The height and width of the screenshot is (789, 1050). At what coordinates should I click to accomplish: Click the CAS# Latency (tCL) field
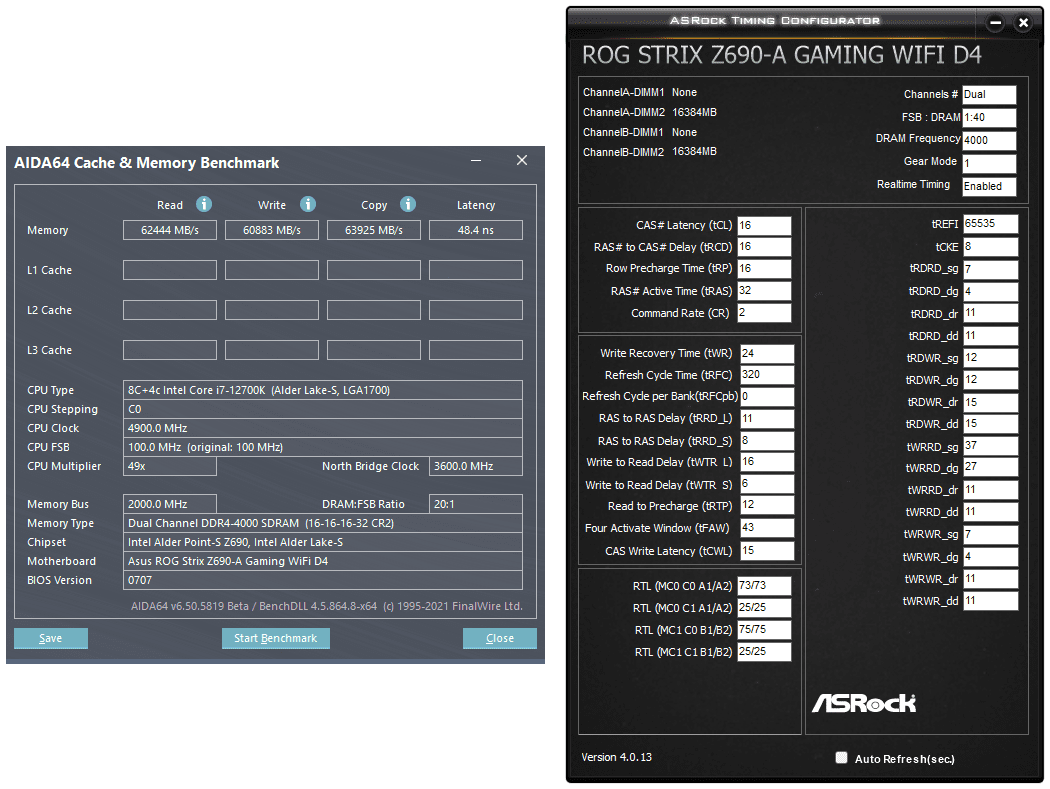pyautogui.click(x=764, y=225)
